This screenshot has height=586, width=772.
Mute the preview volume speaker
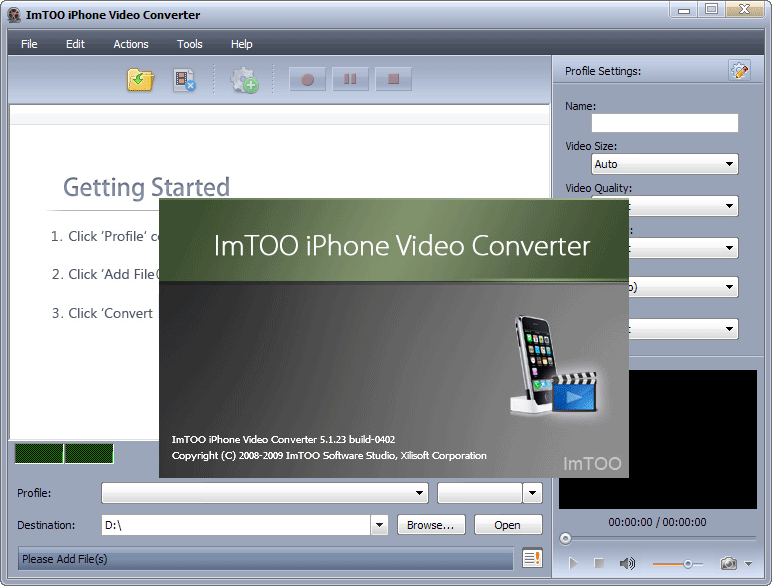627,563
